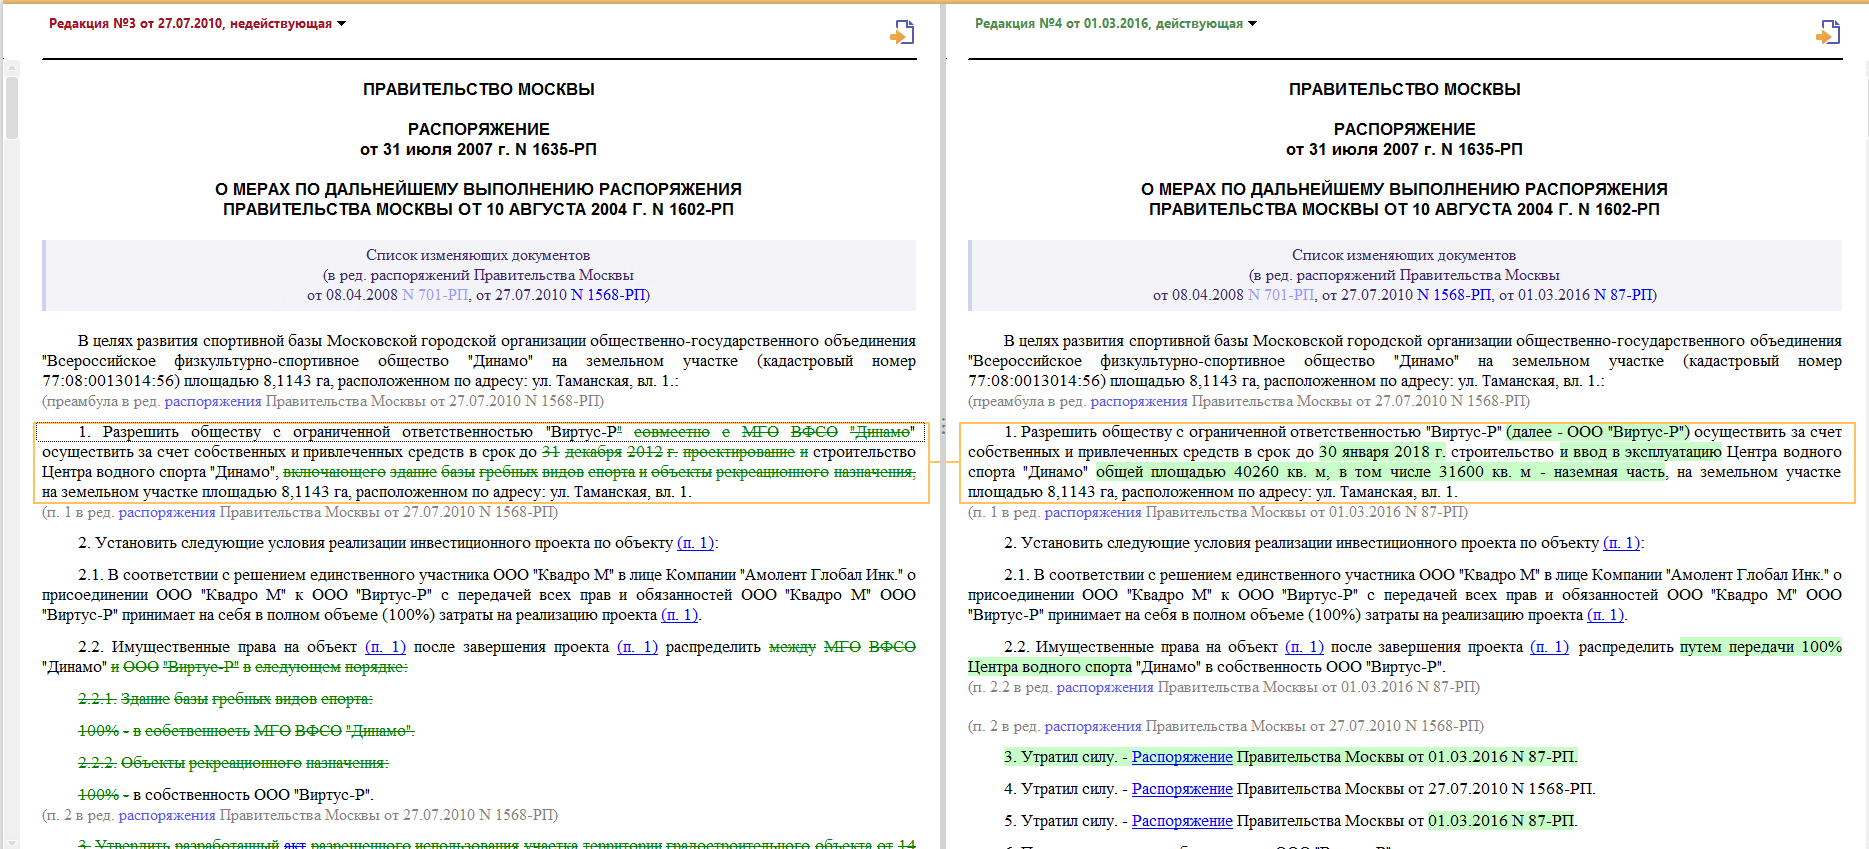Open 'распоряжения' link in right п. 2 note

[1093, 726]
